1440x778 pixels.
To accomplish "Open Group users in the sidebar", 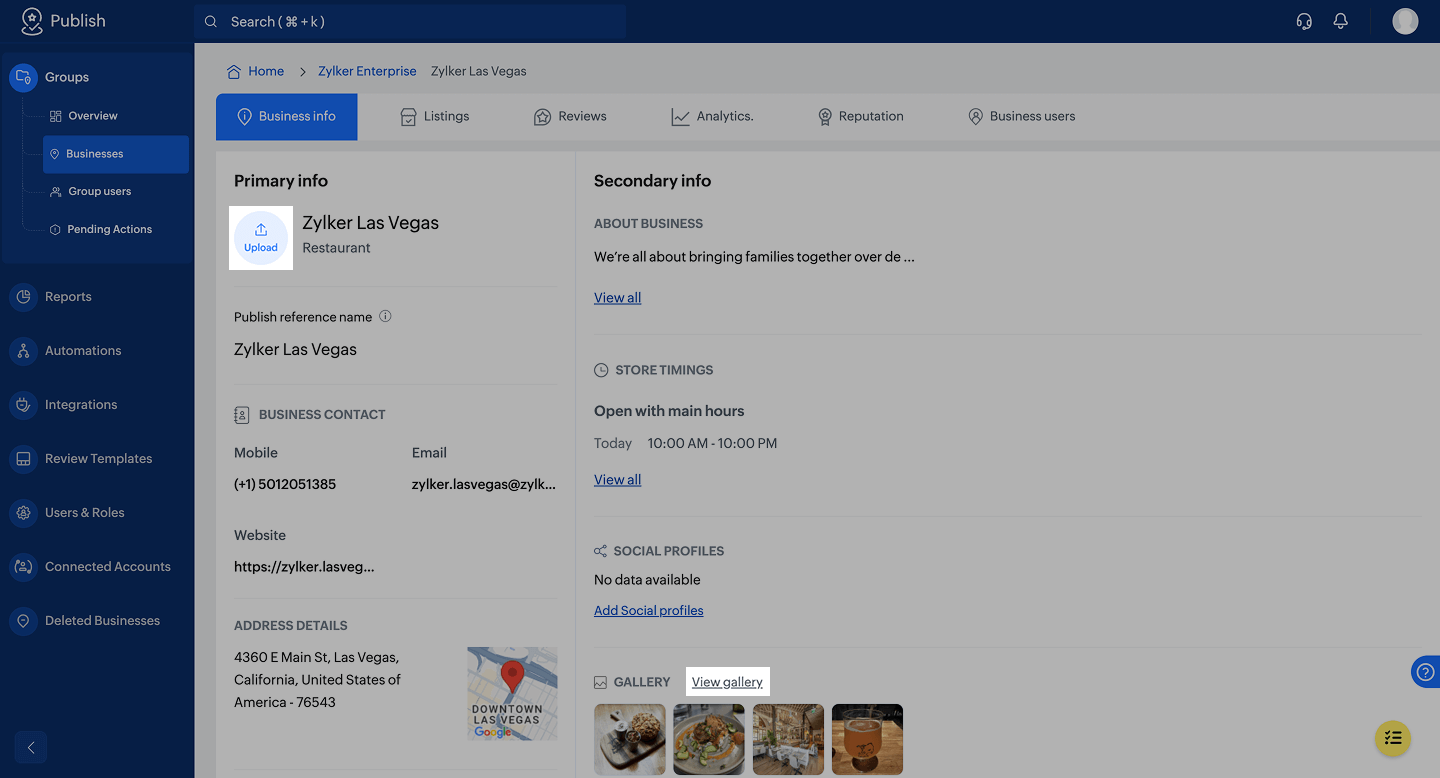I will pyautogui.click(x=91, y=191).
